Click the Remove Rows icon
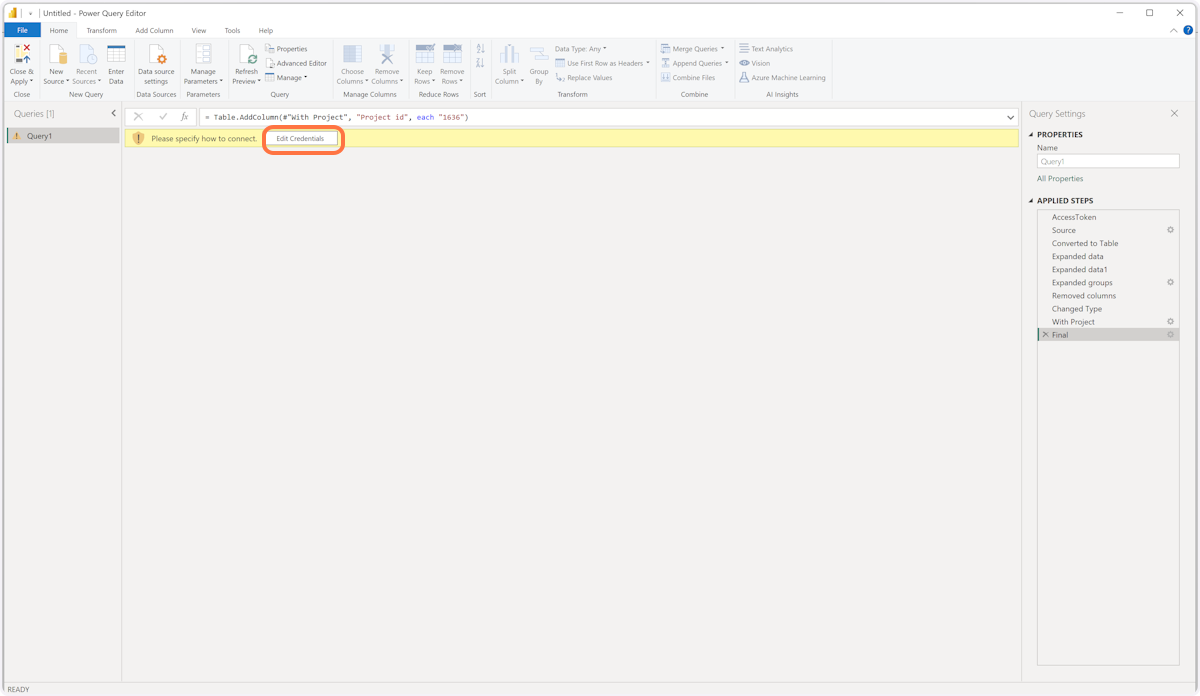The image size is (1200, 696). (452, 55)
